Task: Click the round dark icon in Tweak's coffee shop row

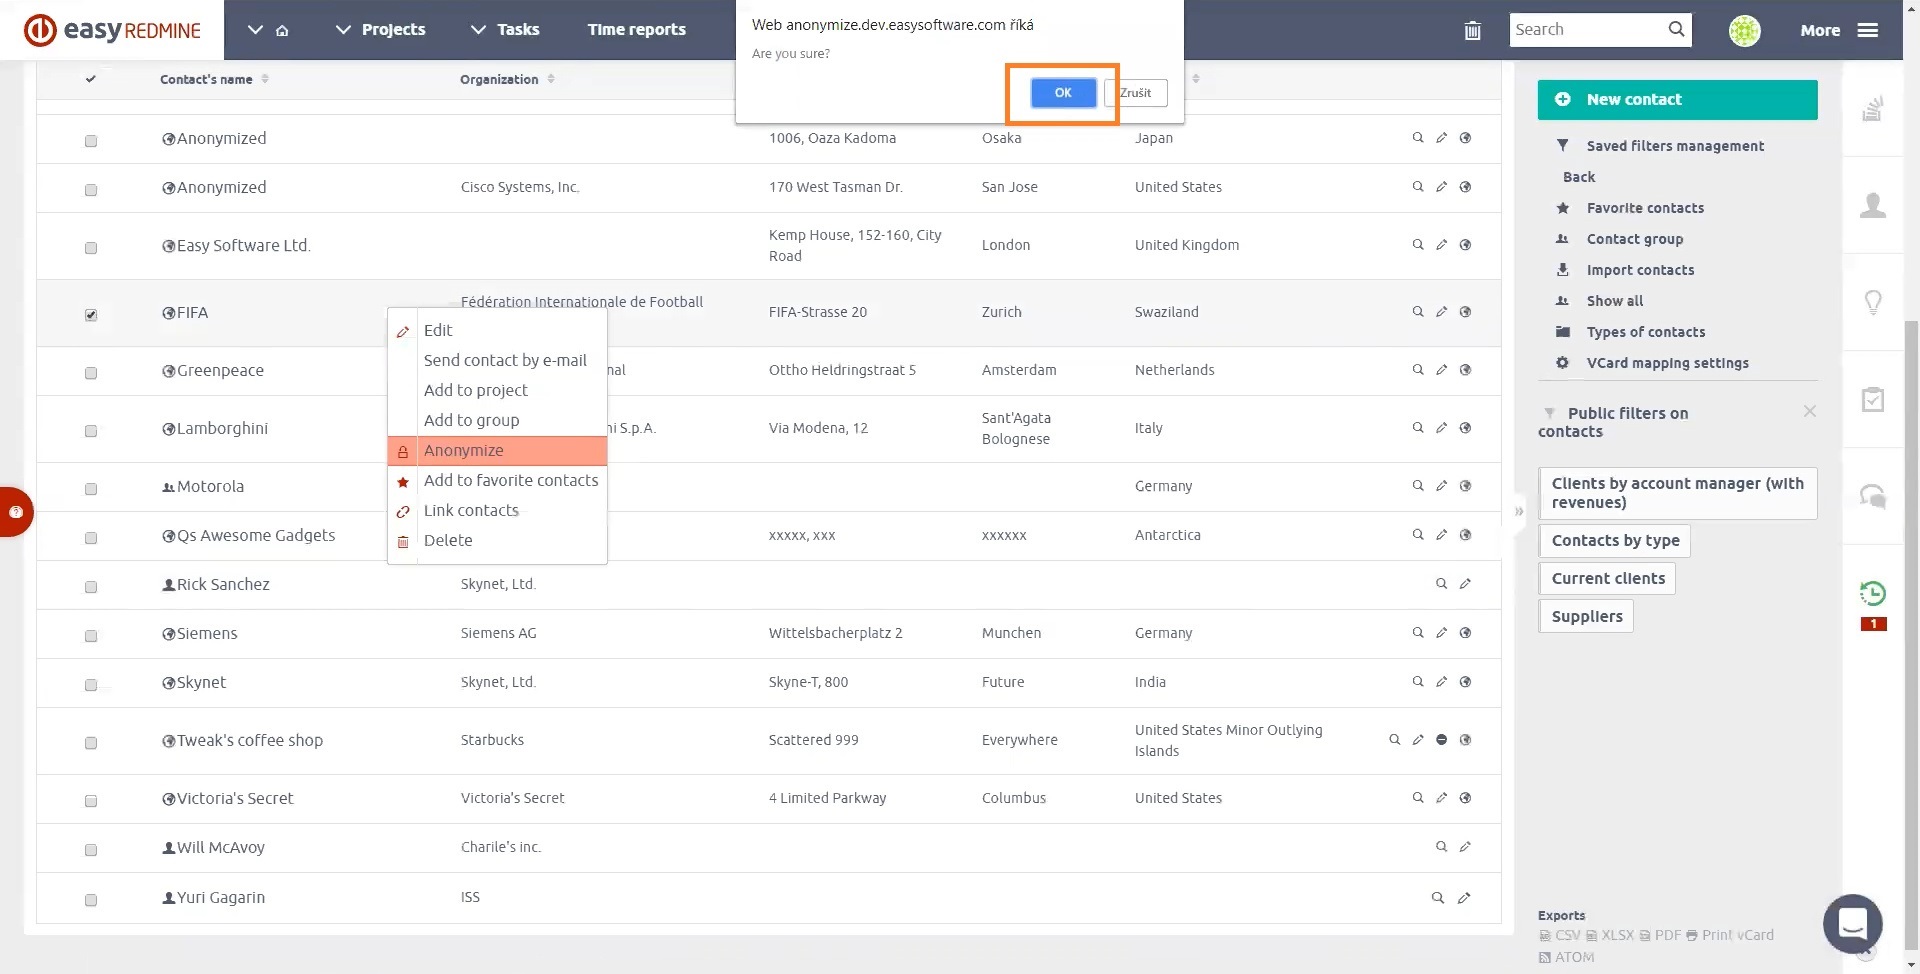Action: pyautogui.click(x=1441, y=740)
